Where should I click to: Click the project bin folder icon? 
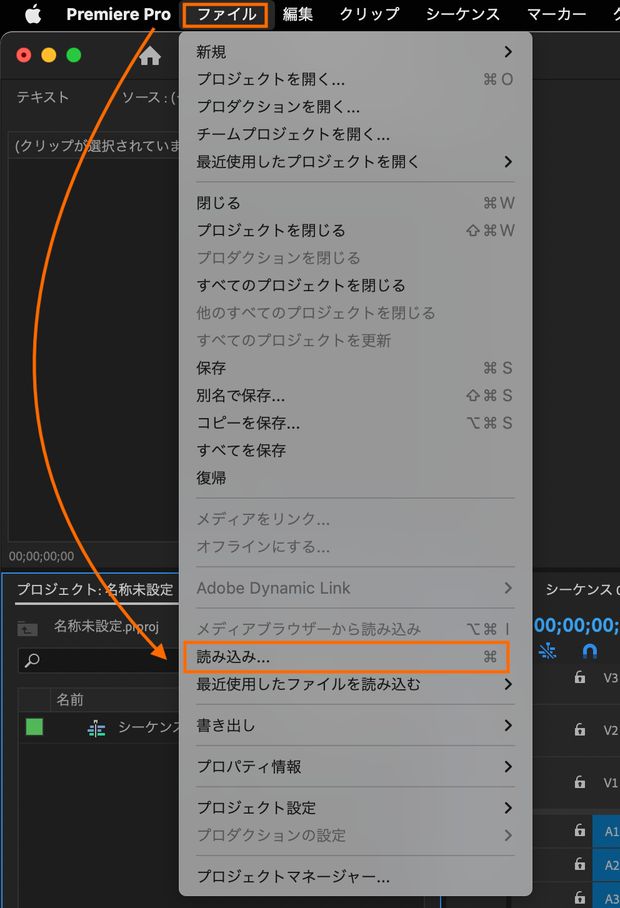tap(27, 628)
